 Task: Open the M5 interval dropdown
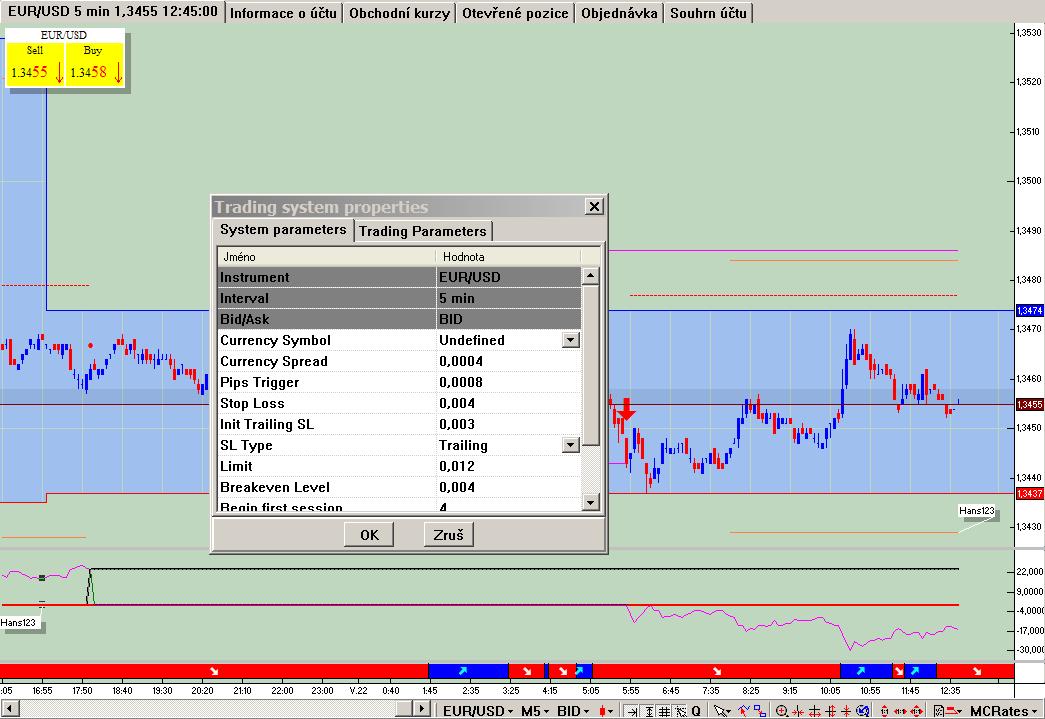[534, 711]
